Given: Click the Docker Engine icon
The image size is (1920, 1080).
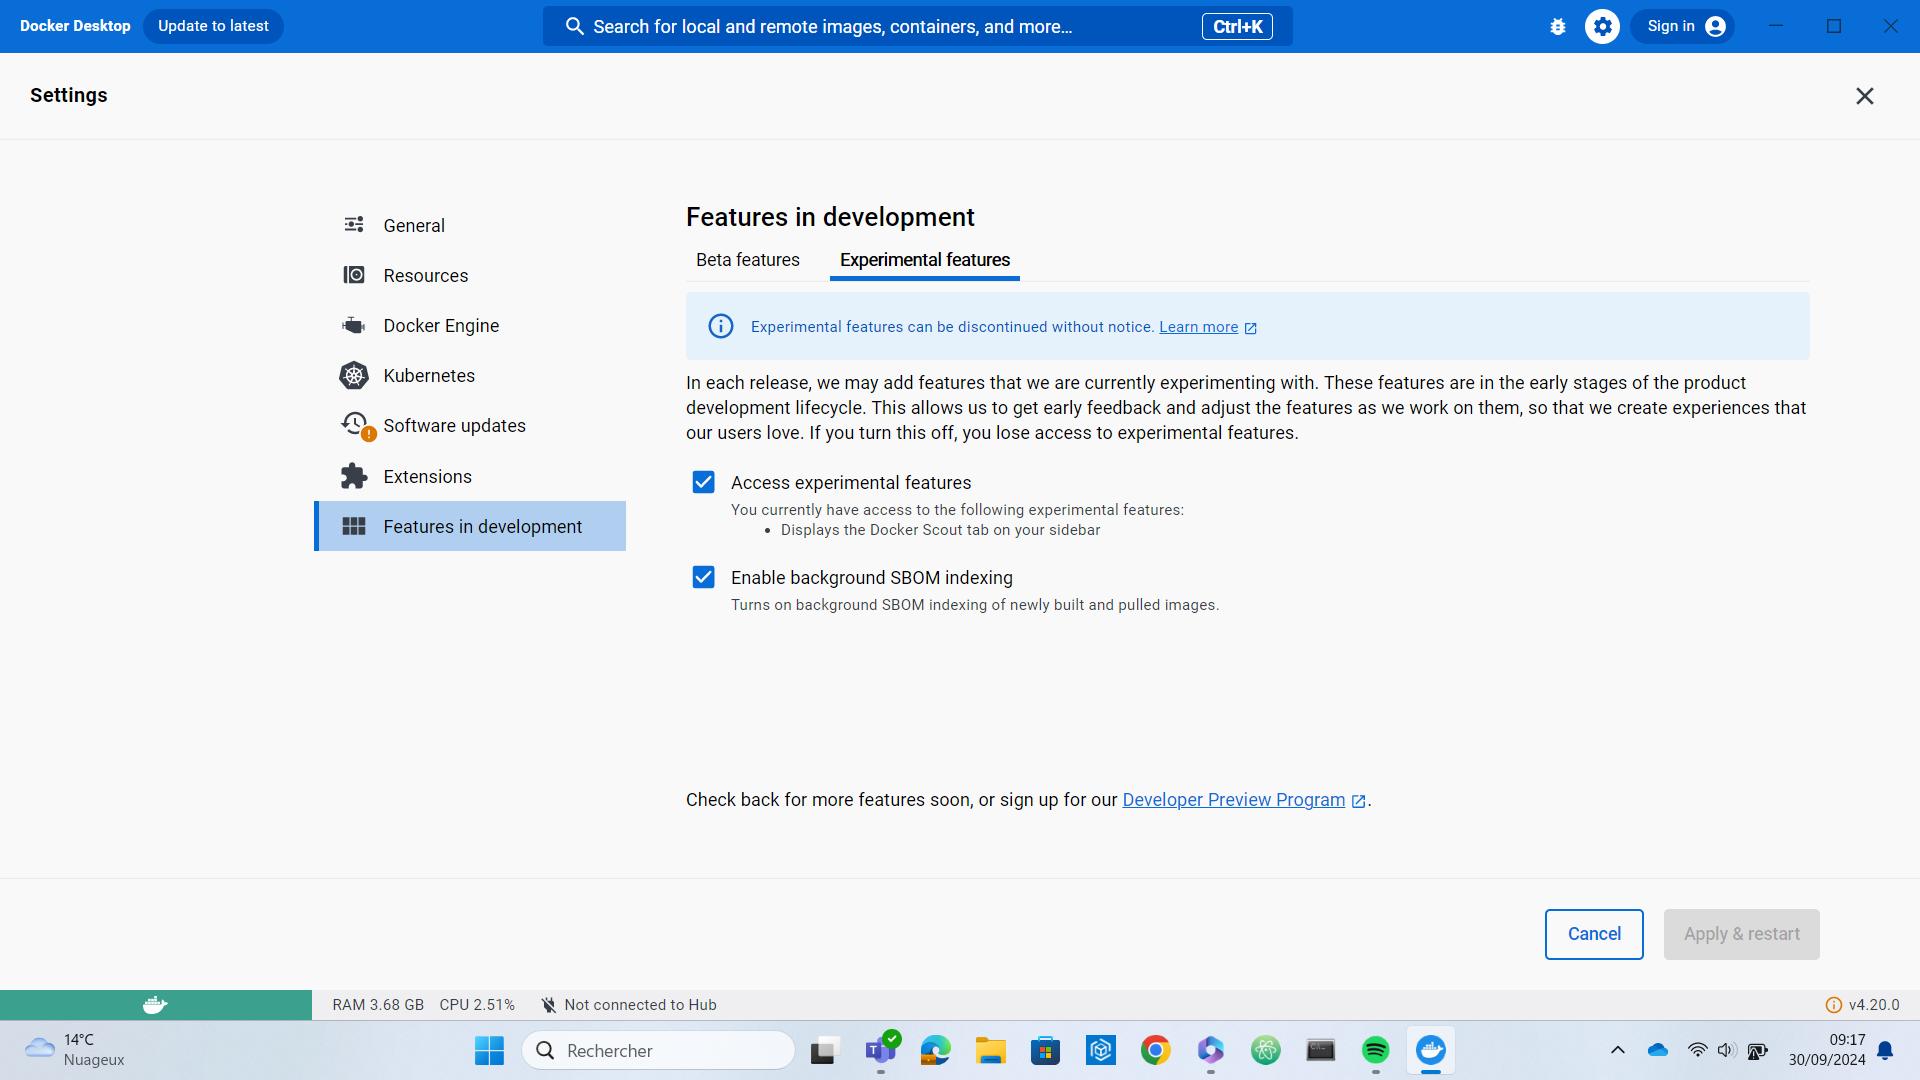Looking at the screenshot, I should point(354,325).
